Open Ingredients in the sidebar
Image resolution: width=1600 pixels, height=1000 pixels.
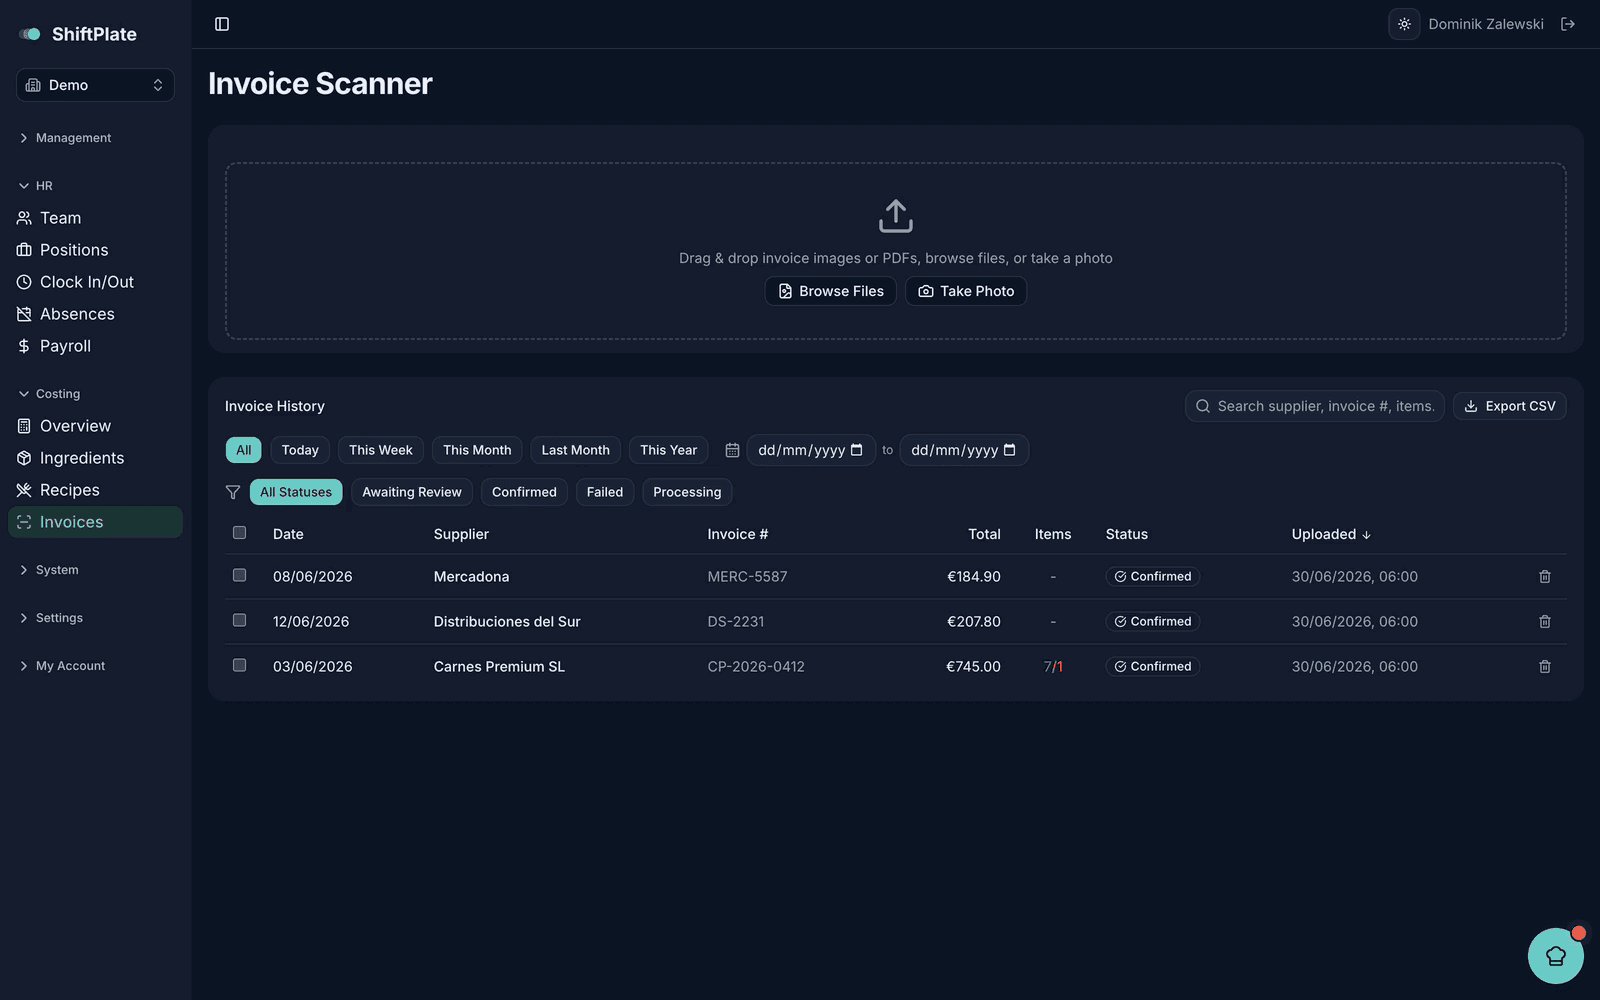click(95, 458)
